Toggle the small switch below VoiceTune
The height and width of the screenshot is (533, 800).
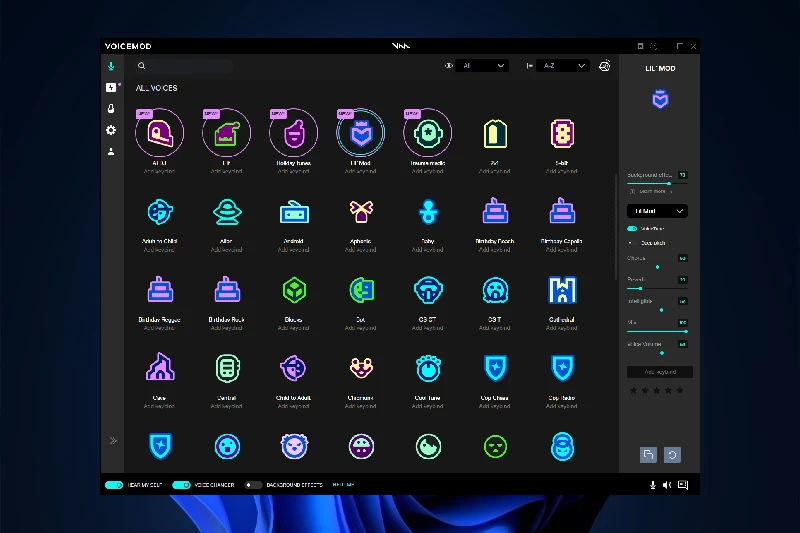point(632,243)
